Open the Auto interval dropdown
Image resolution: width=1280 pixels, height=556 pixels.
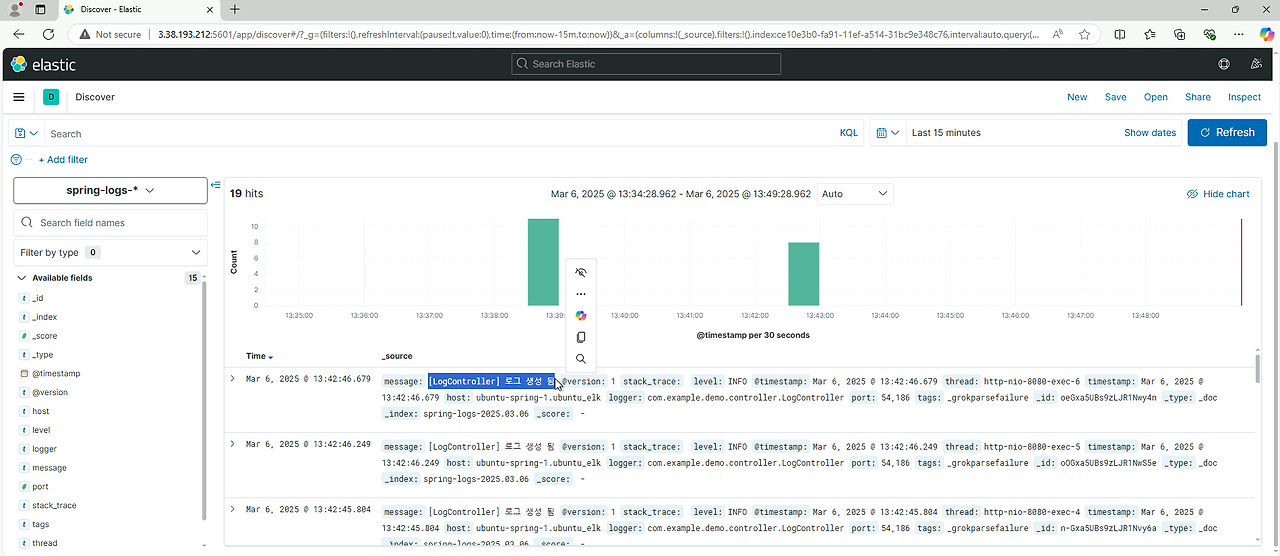pyautogui.click(x=855, y=194)
